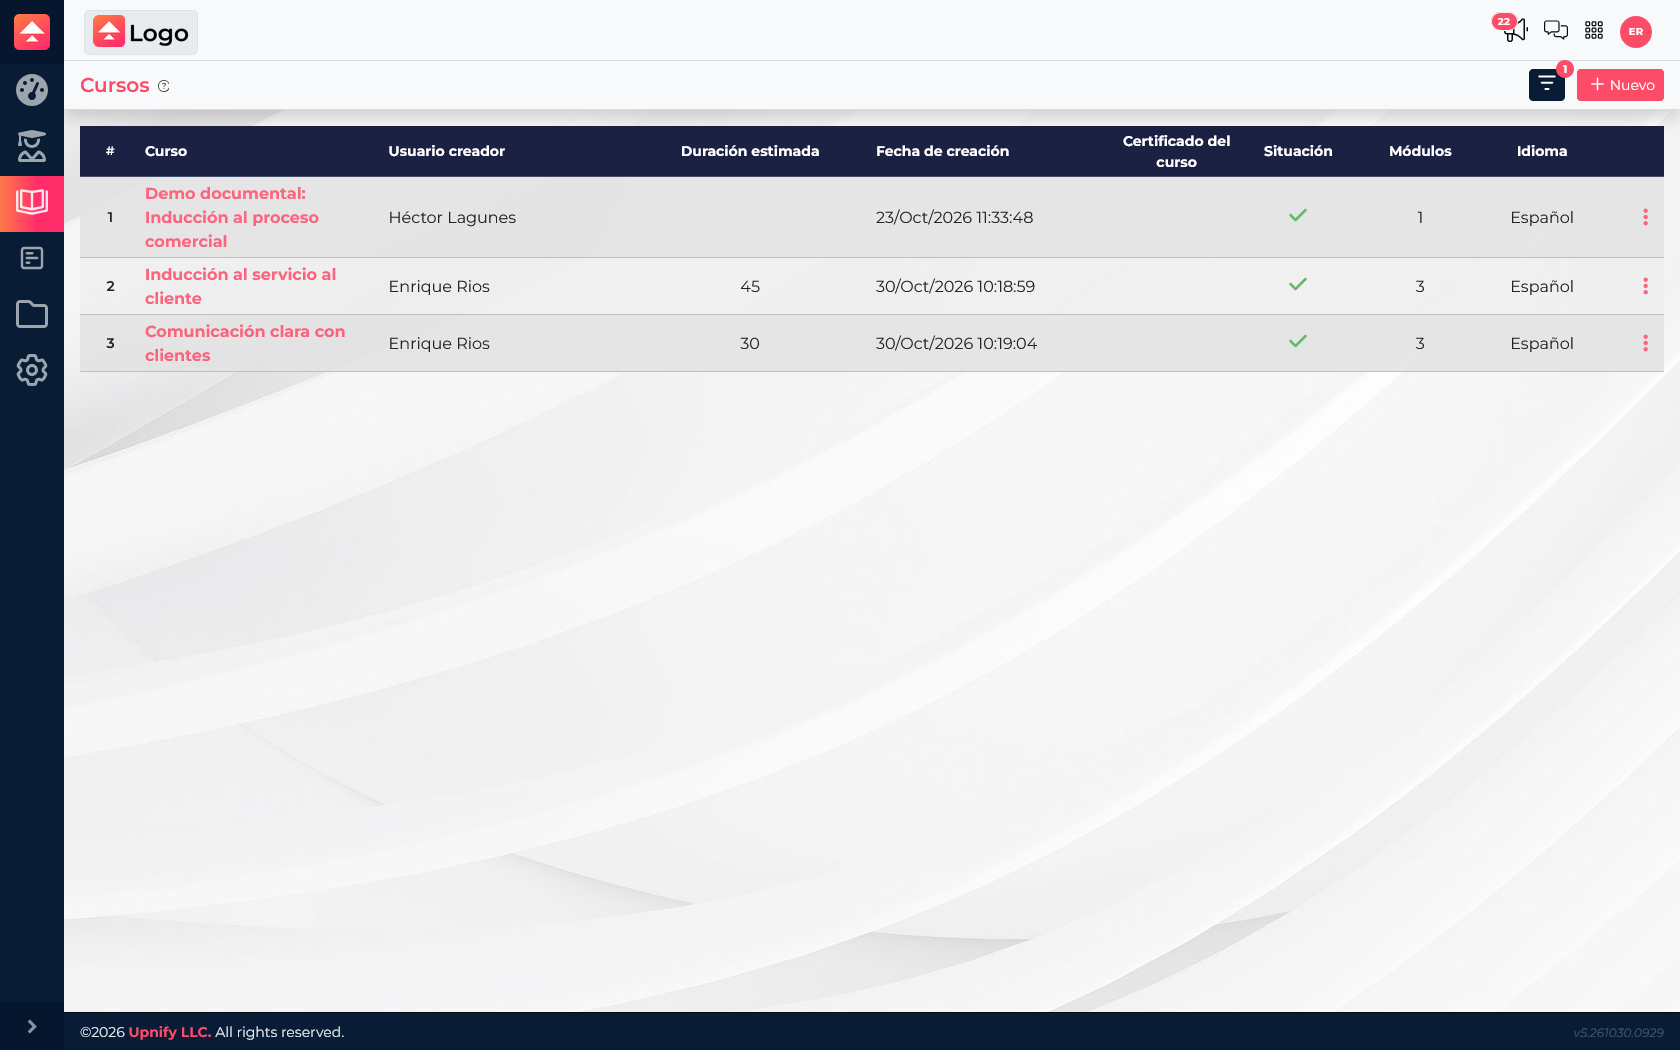Click the version number v5.261030.0929
This screenshot has height=1050, width=1680.
[x=1618, y=1032]
